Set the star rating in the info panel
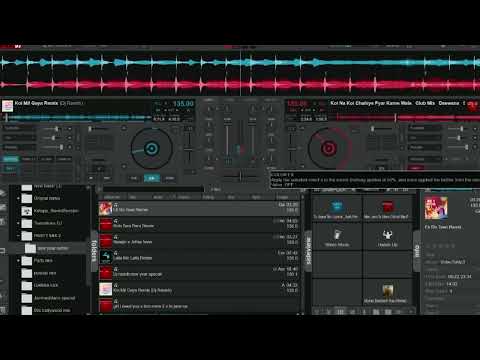 [x=440, y=246]
